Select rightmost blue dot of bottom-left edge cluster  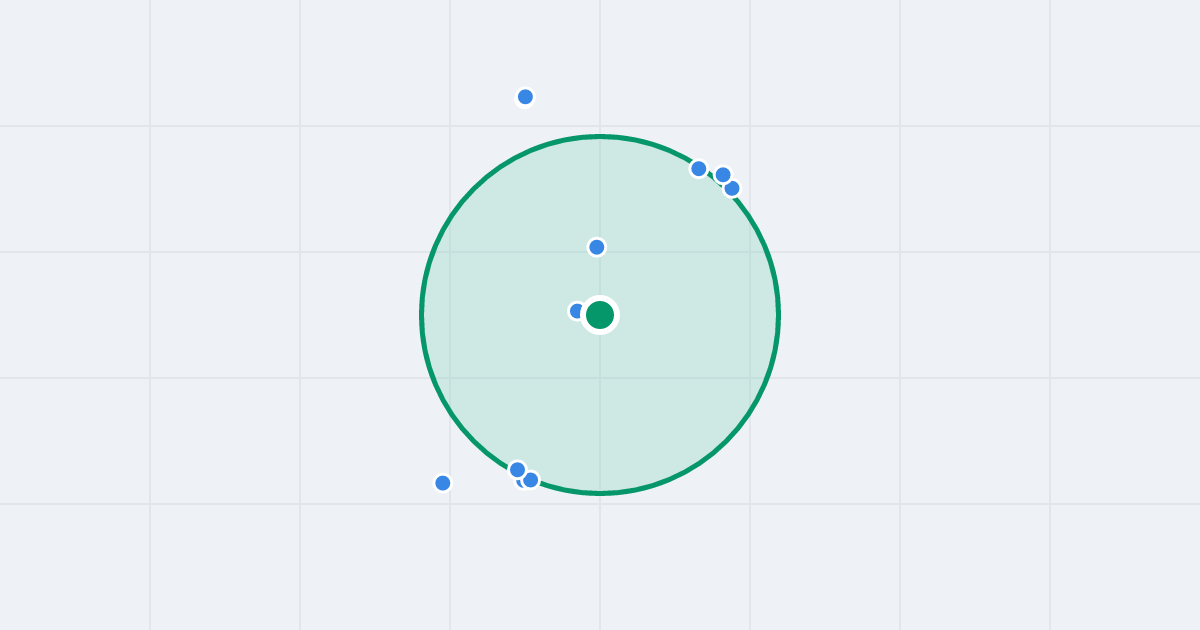531,480
